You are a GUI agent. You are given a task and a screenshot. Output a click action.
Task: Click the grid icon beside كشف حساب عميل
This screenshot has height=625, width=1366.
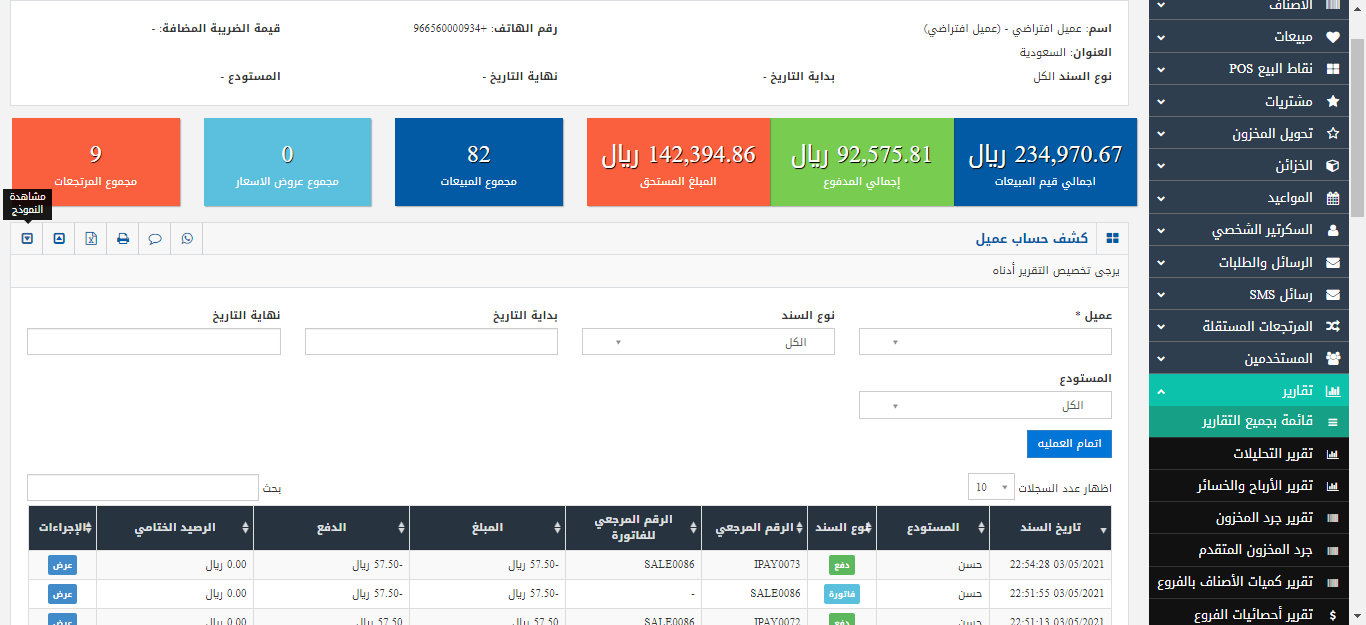(1112, 239)
